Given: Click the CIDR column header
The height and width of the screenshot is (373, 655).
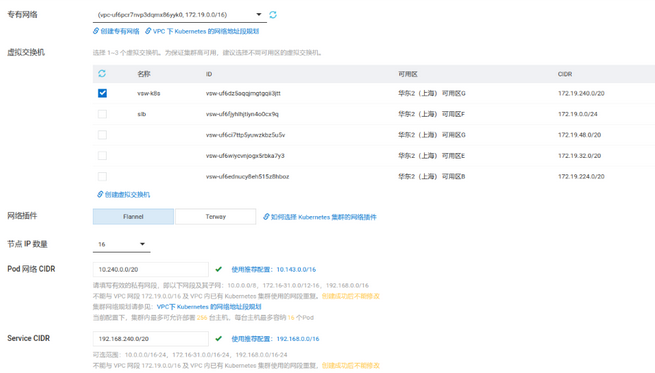Looking at the screenshot, I should point(565,74).
